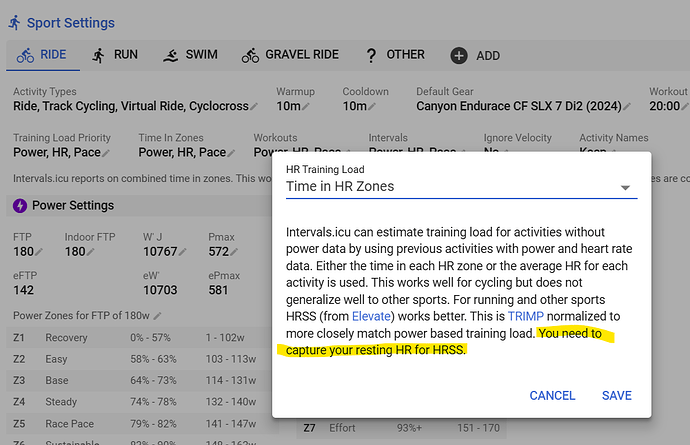Click Canyon Endurace CF SLX 7 Di2 gear
Viewport: 690px width, 445px height.
click(x=519, y=107)
